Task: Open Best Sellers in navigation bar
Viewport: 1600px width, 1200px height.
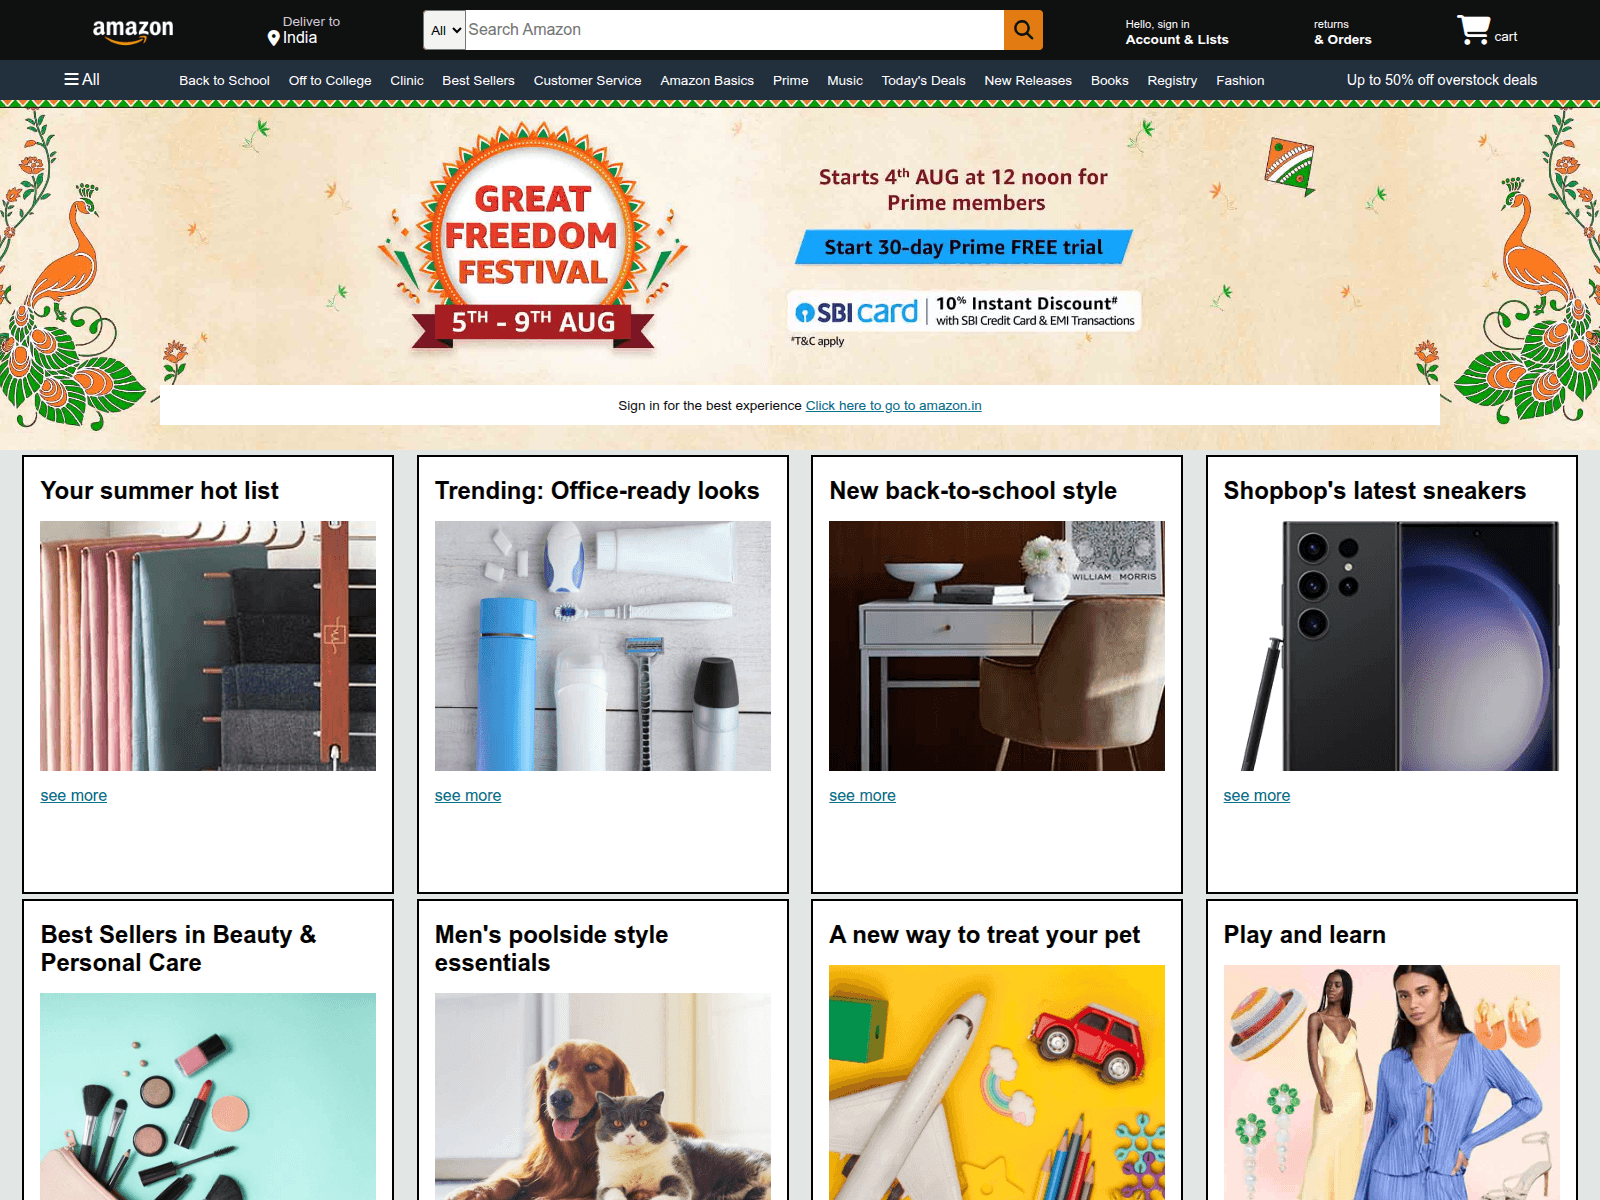Action: pos(478,80)
